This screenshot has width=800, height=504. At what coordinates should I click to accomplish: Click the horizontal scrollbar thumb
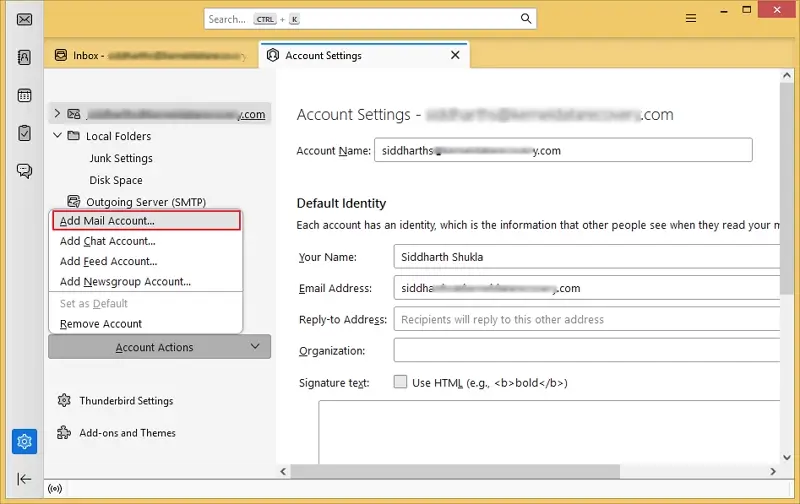pyautogui.click(x=455, y=471)
